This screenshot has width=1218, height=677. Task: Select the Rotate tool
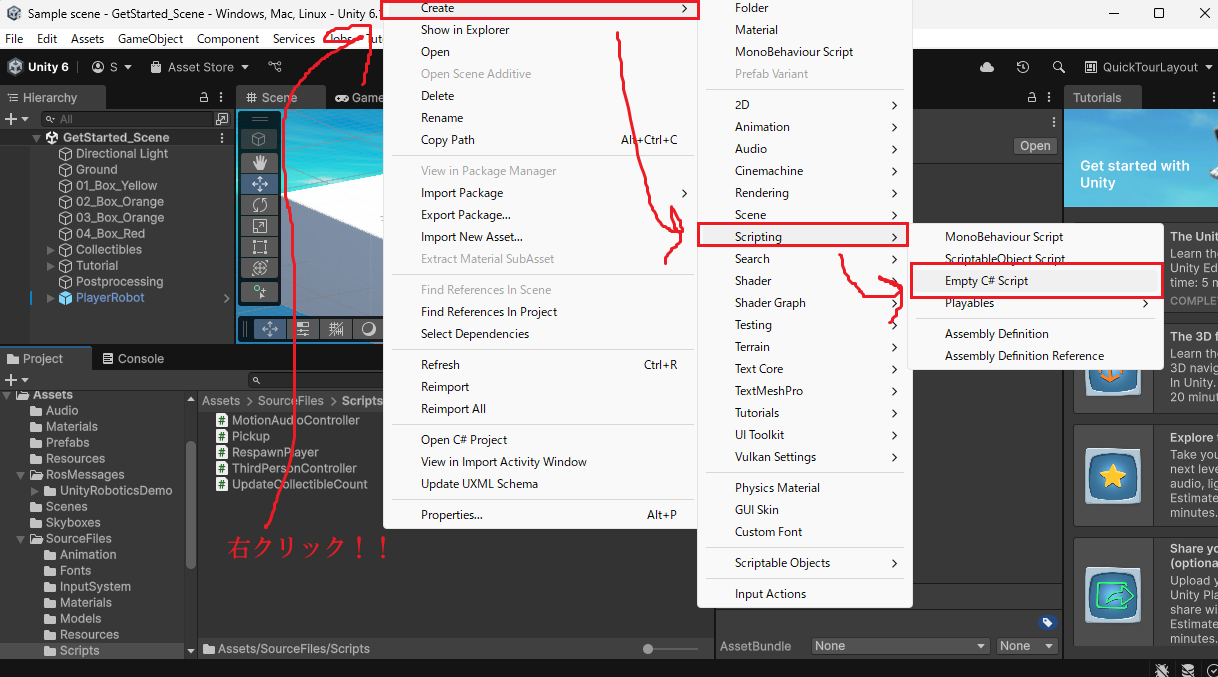pos(259,204)
